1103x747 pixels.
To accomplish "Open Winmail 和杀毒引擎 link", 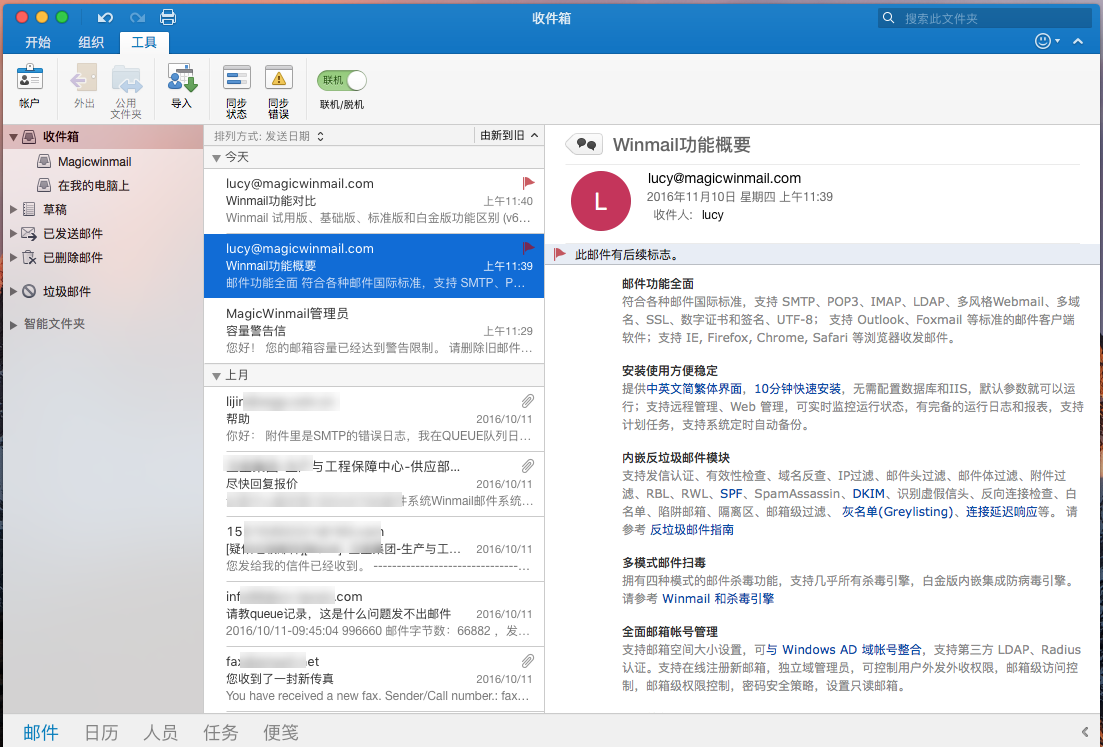I will pyautogui.click(x=718, y=599).
